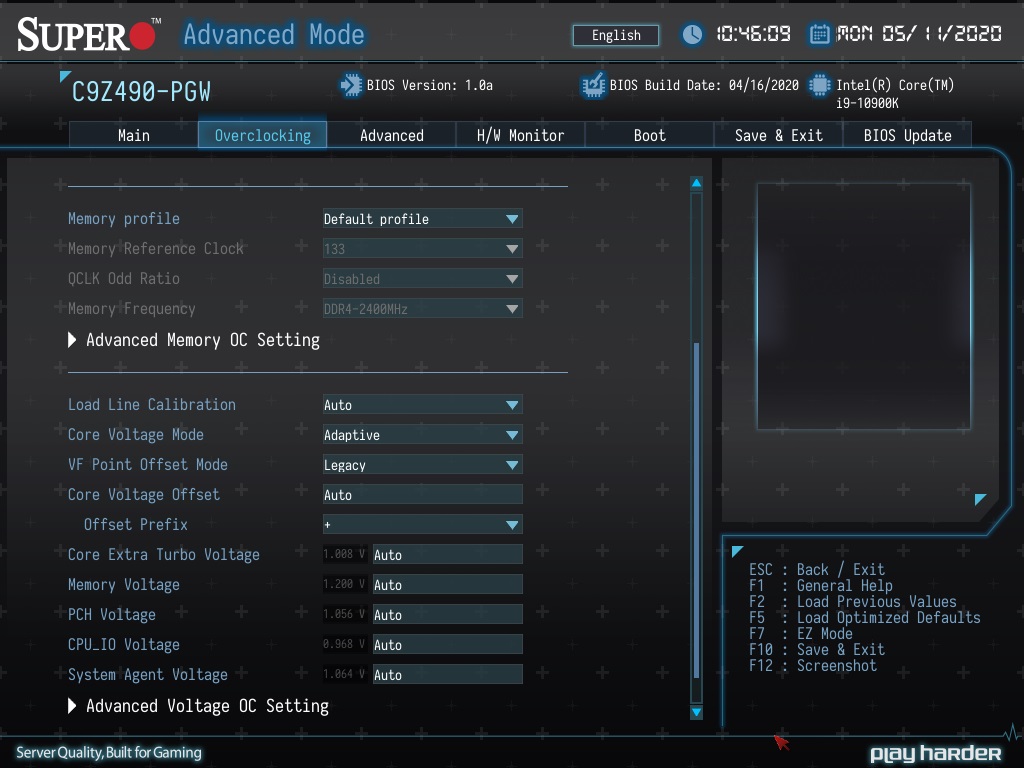Open the BIOS Update tab
Image resolution: width=1024 pixels, height=768 pixels.
pyautogui.click(x=907, y=135)
